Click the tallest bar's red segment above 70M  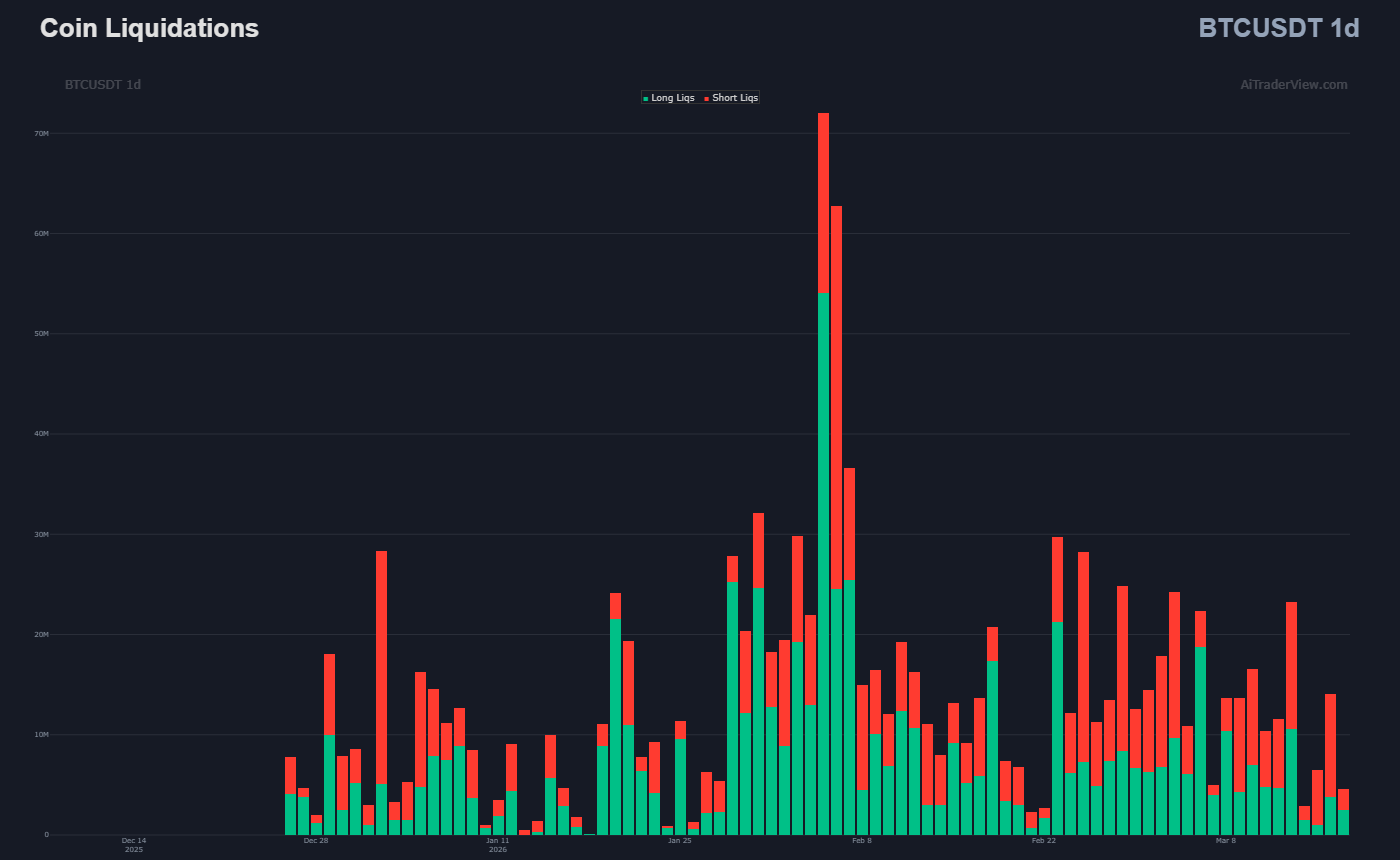click(823, 202)
